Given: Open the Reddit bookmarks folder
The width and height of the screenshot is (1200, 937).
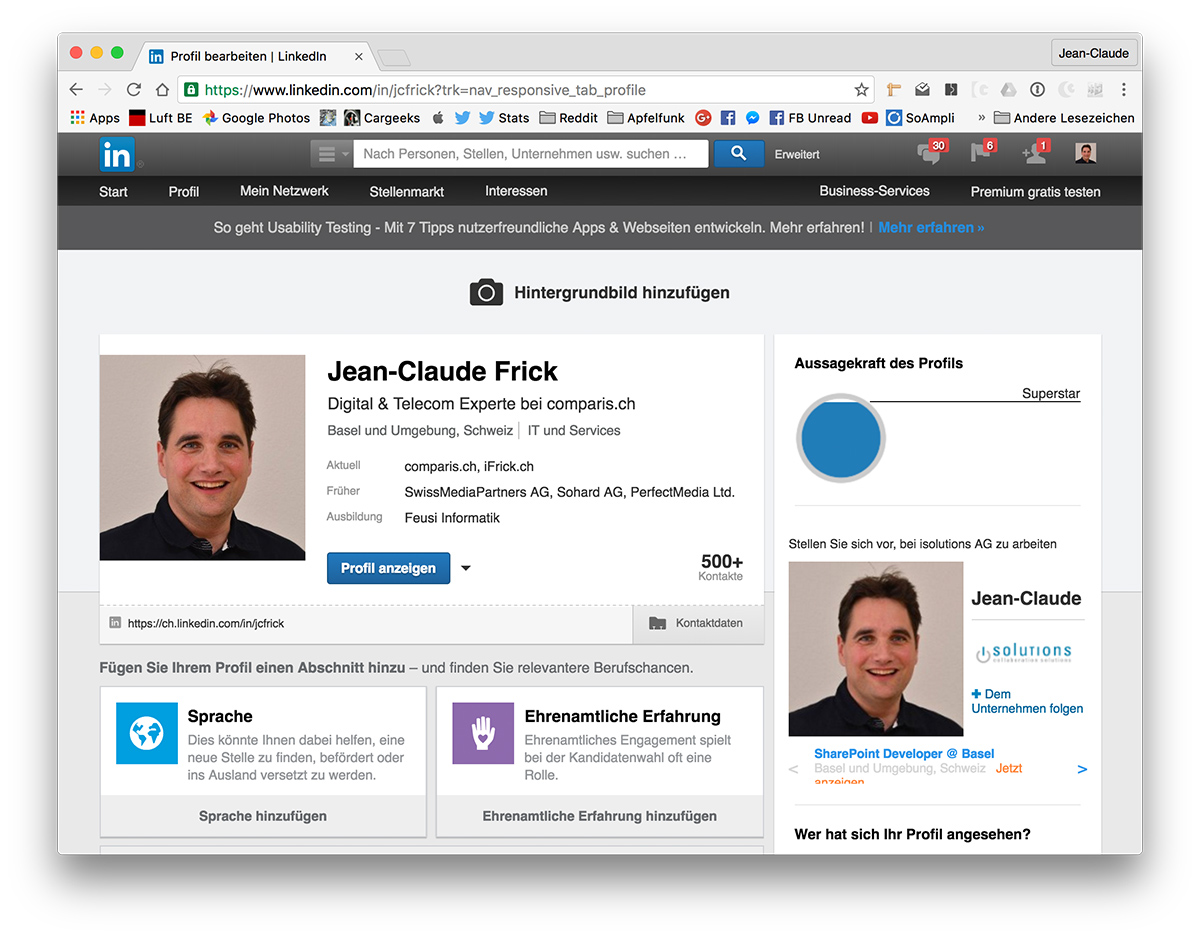Looking at the screenshot, I should 568,118.
